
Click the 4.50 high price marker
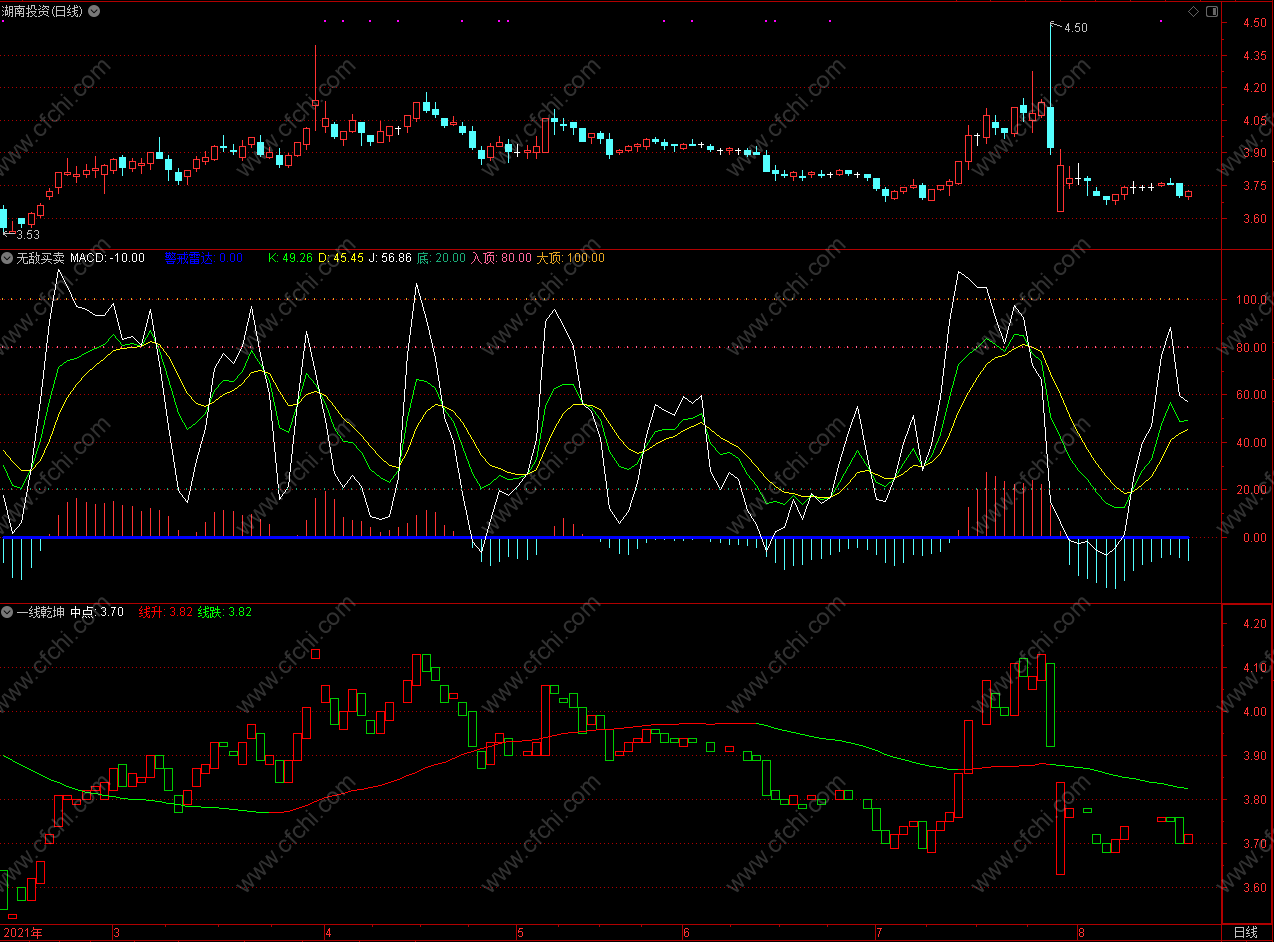pos(1075,28)
